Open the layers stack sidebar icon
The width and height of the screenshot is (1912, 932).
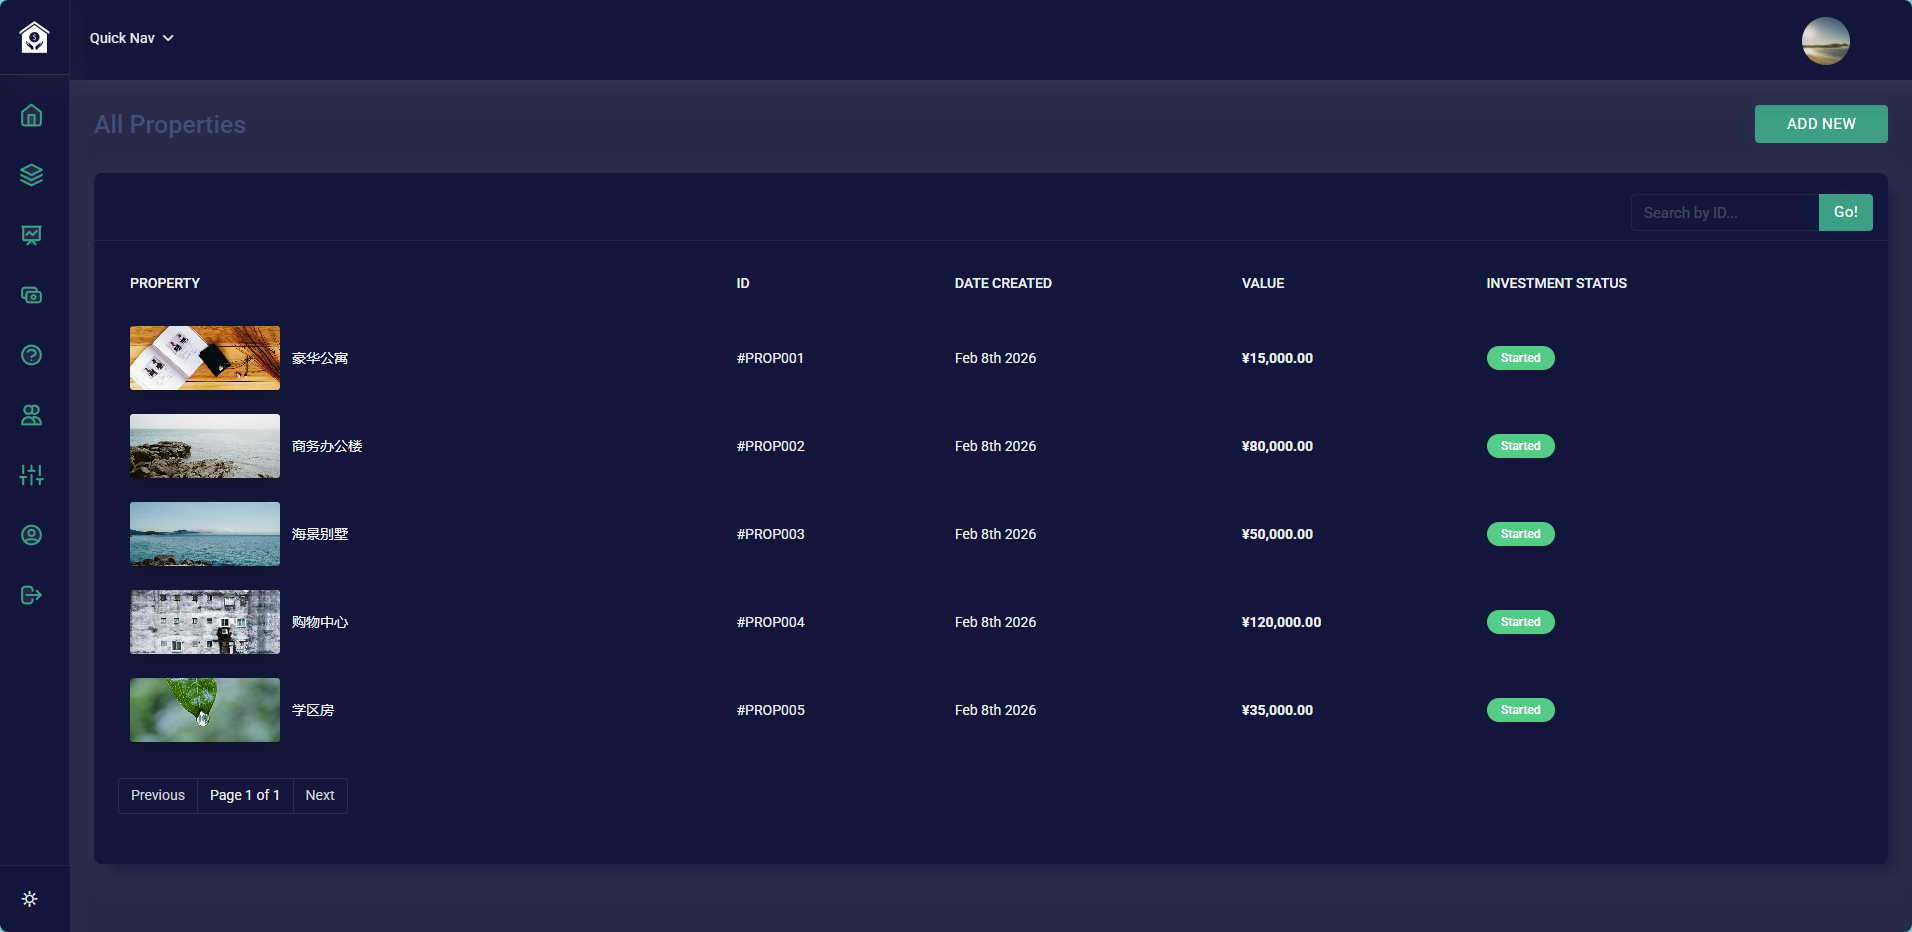tap(32, 175)
